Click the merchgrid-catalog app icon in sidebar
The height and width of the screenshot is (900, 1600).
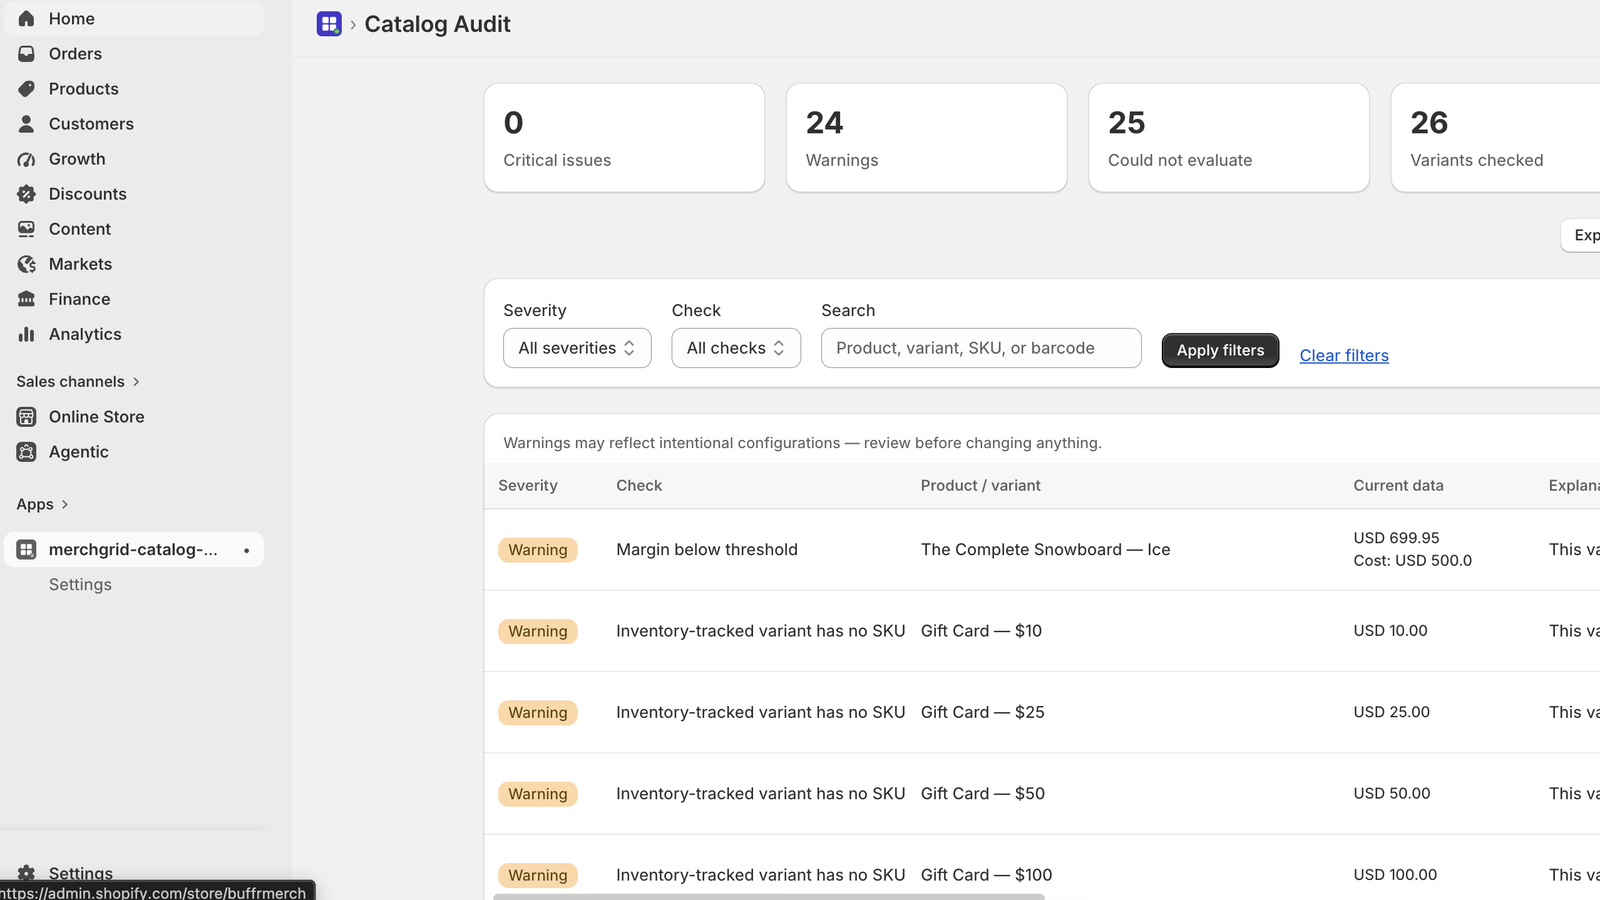point(27,550)
